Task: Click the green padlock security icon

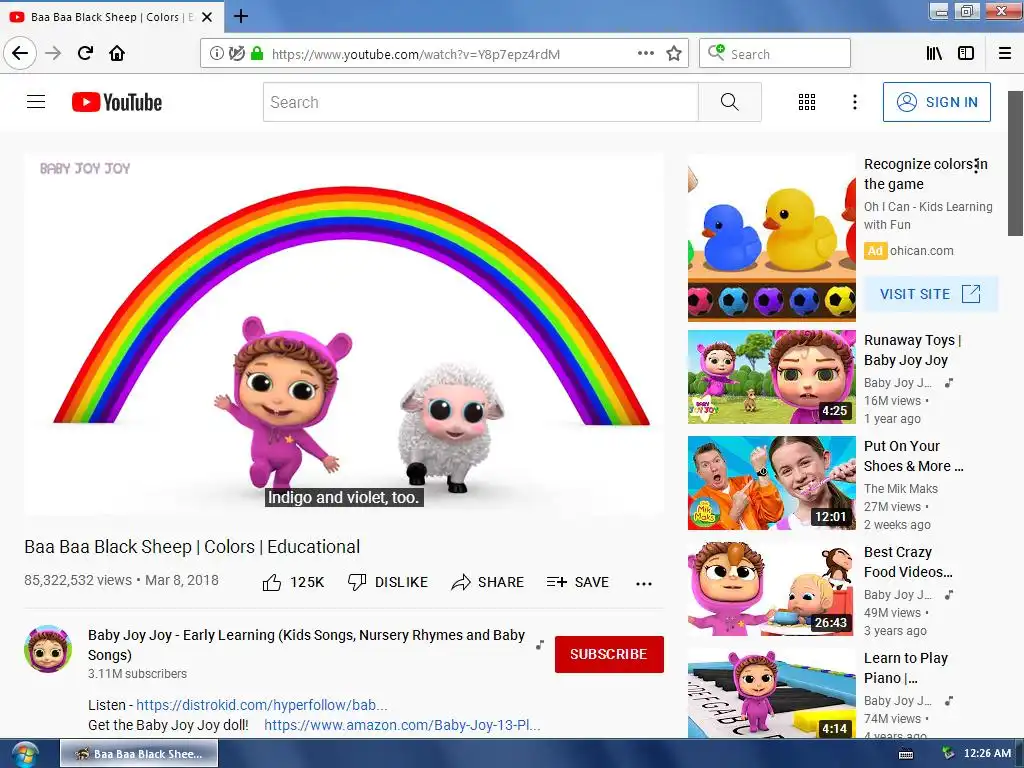Action: [x=257, y=54]
